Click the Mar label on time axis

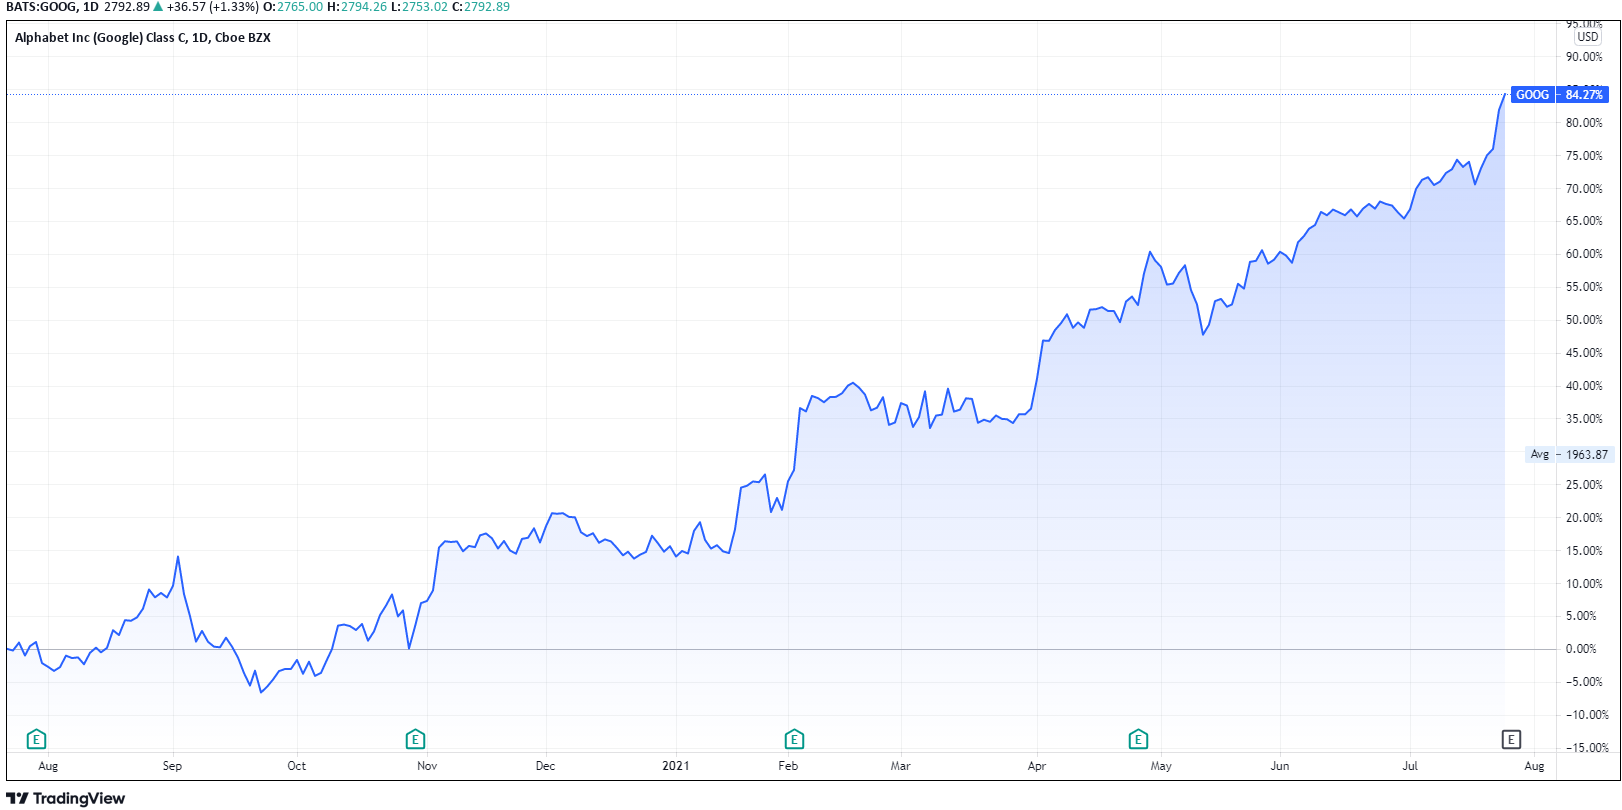click(x=901, y=766)
